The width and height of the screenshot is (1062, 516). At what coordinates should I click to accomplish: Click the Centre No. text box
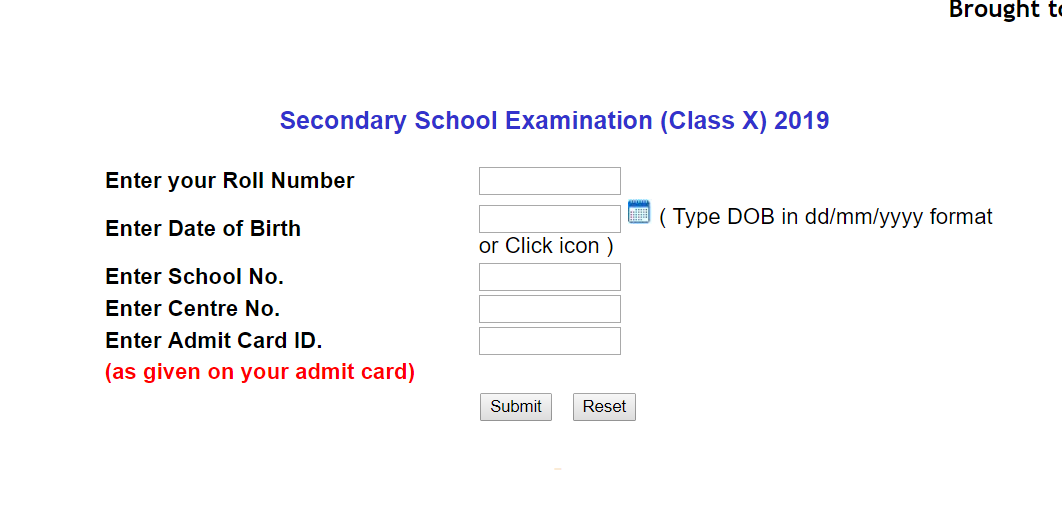(x=549, y=309)
